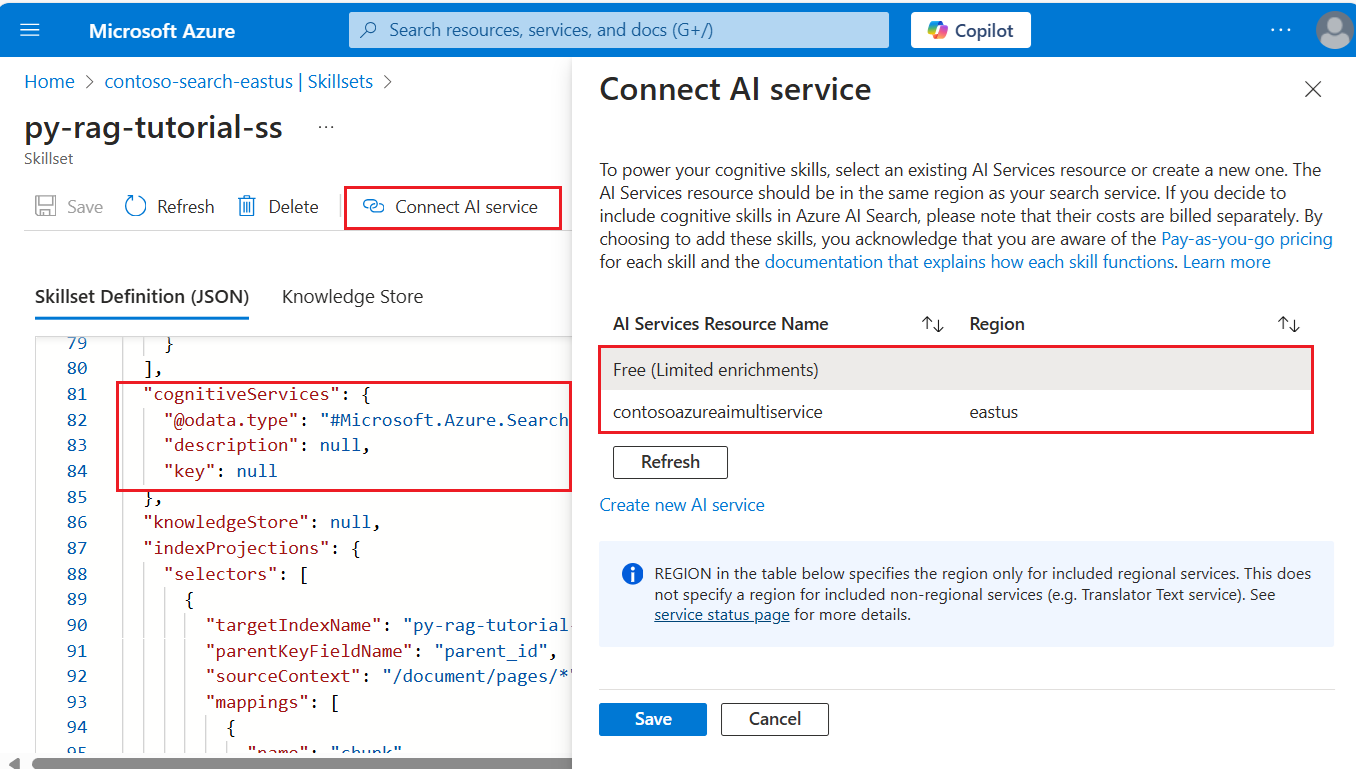This screenshot has height=769, width=1356.
Task: Close the Connect AI service panel
Action: (1313, 90)
